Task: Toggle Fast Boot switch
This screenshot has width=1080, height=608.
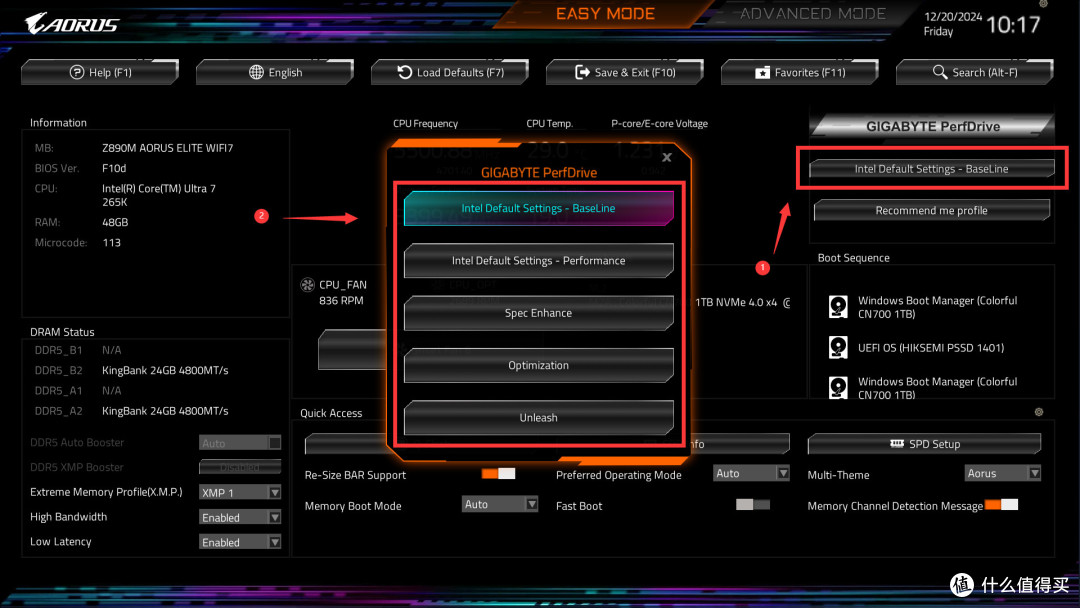Action: click(x=753, y=505)
